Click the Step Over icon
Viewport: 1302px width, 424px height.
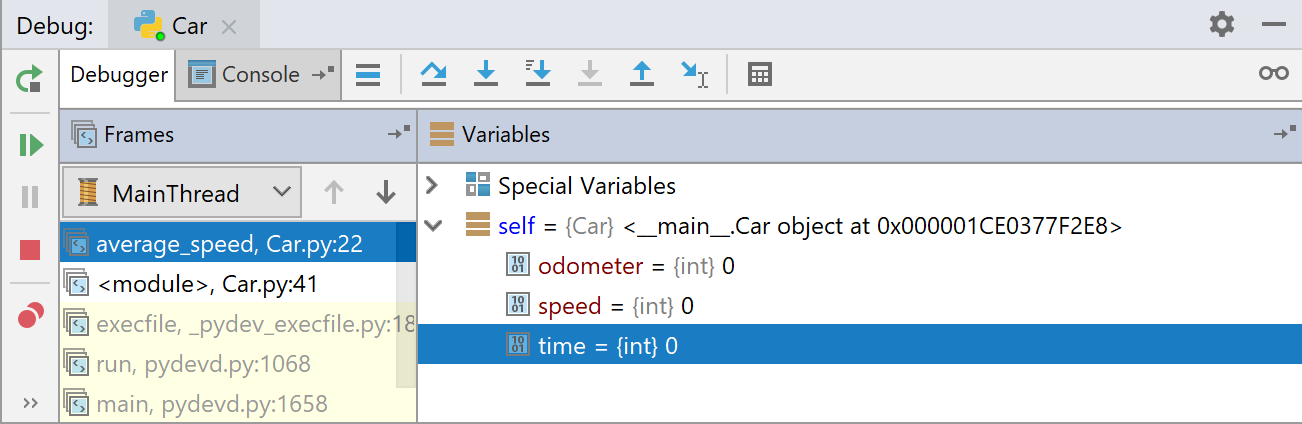(433, 73)
